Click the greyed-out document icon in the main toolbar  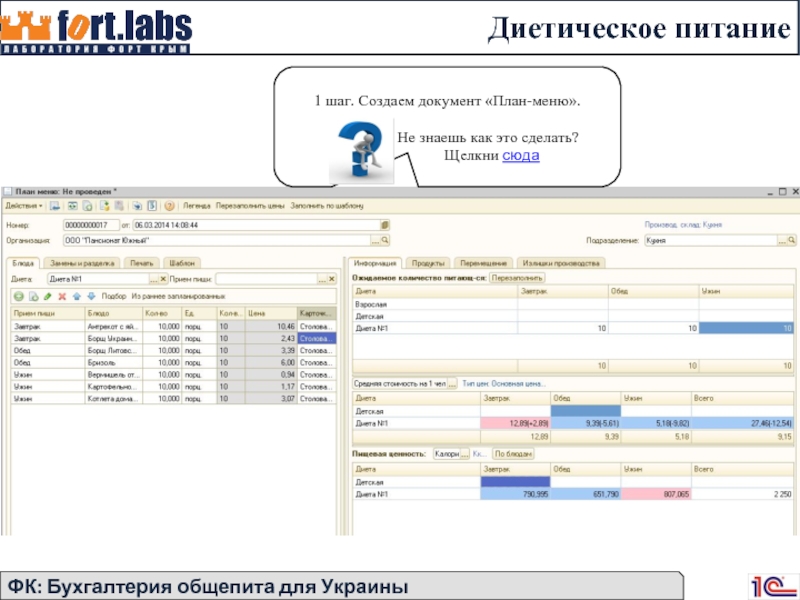[119, 206]
